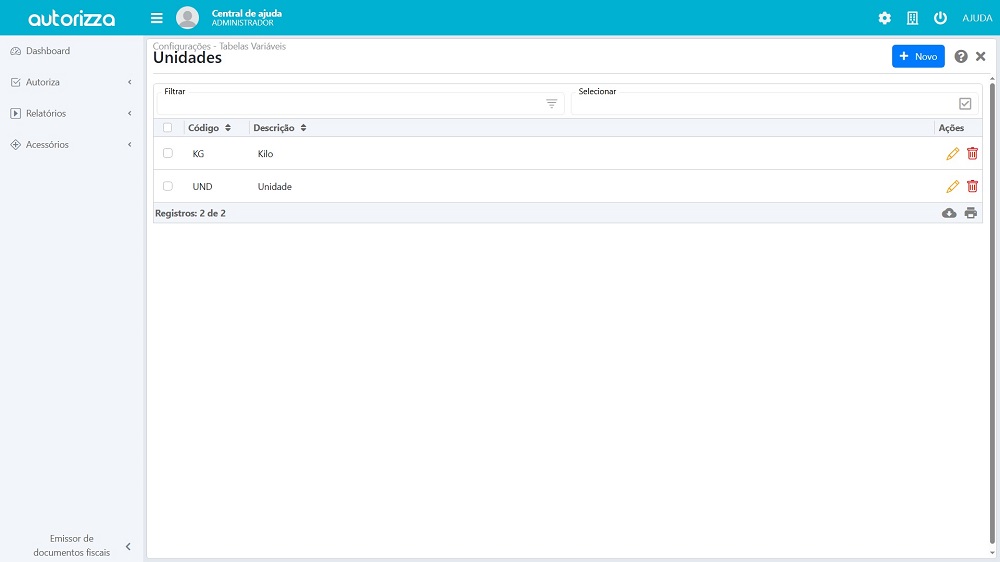Tick the checkbox for the UND row
This screenshot has height=562, width=1000.
(x=168, y=187)
